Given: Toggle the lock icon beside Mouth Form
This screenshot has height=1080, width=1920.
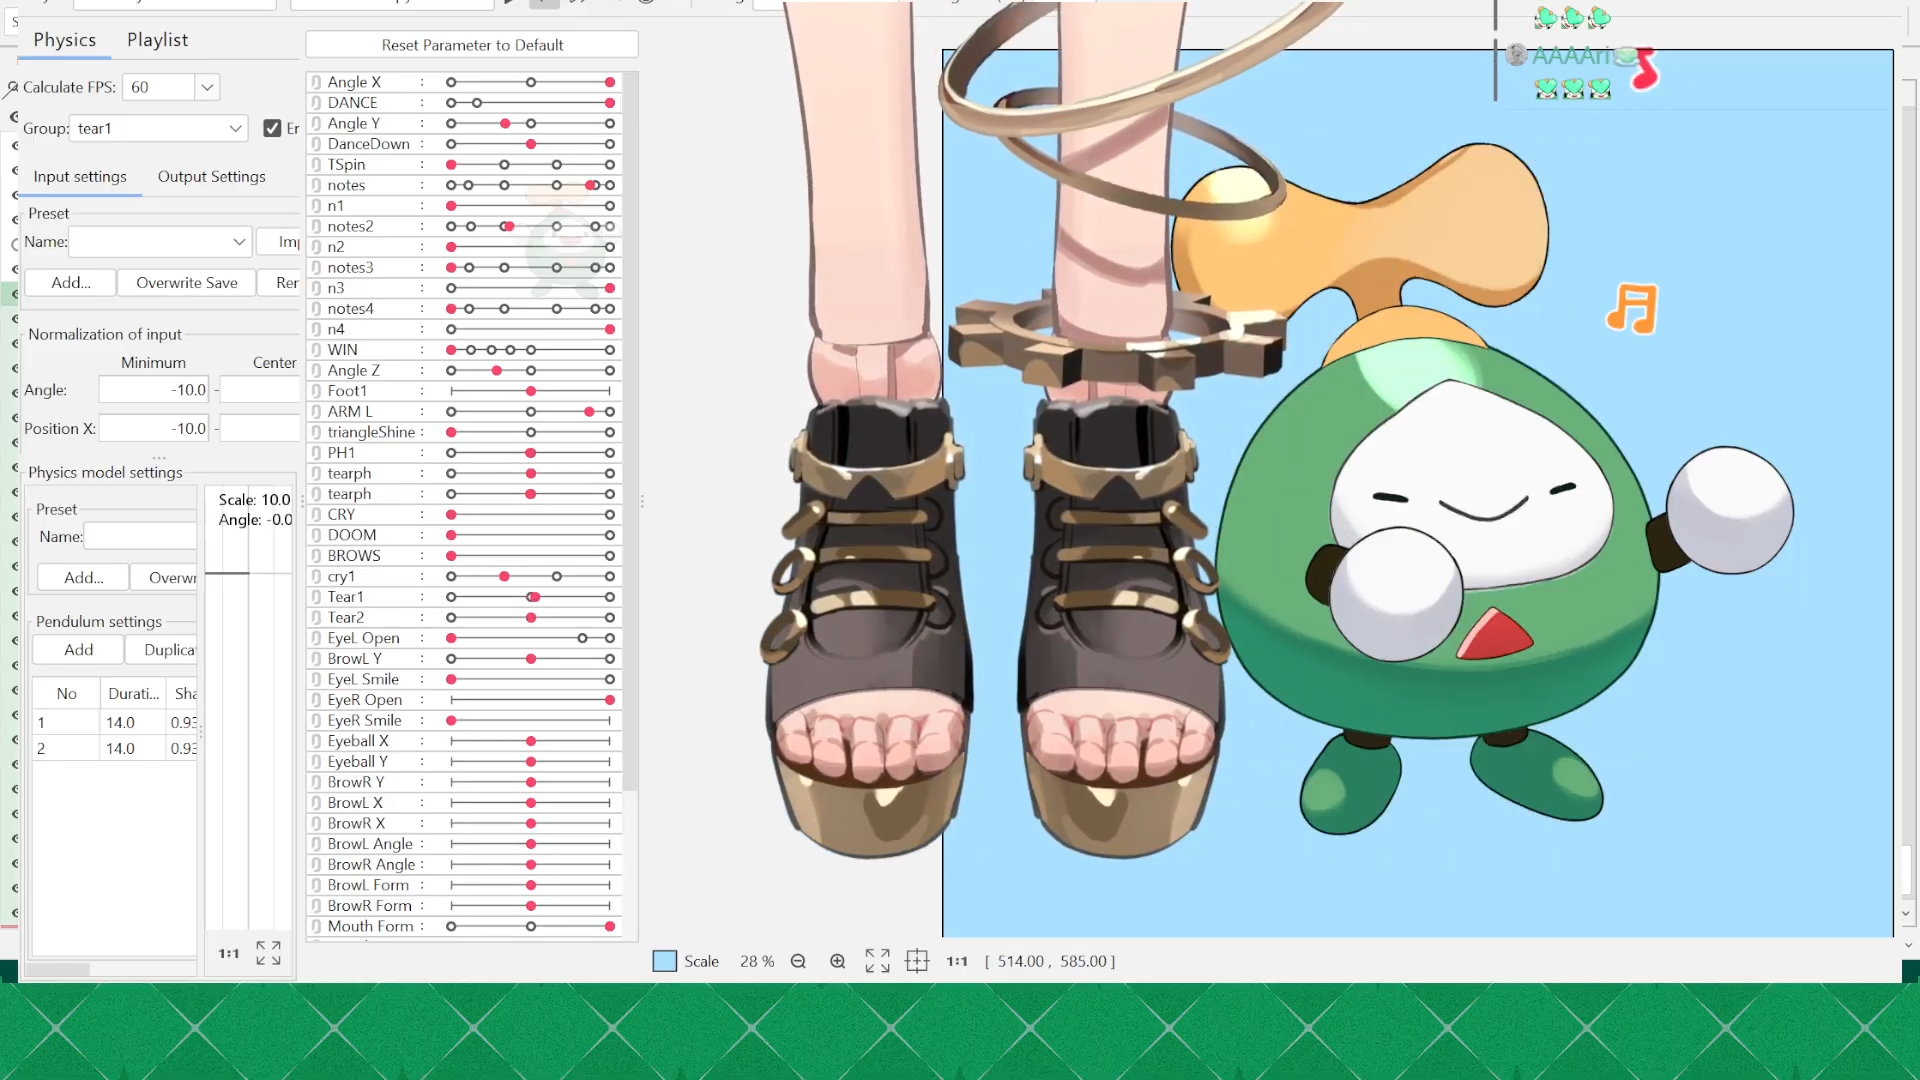Looking at the screenshot, I should point(316,926).
